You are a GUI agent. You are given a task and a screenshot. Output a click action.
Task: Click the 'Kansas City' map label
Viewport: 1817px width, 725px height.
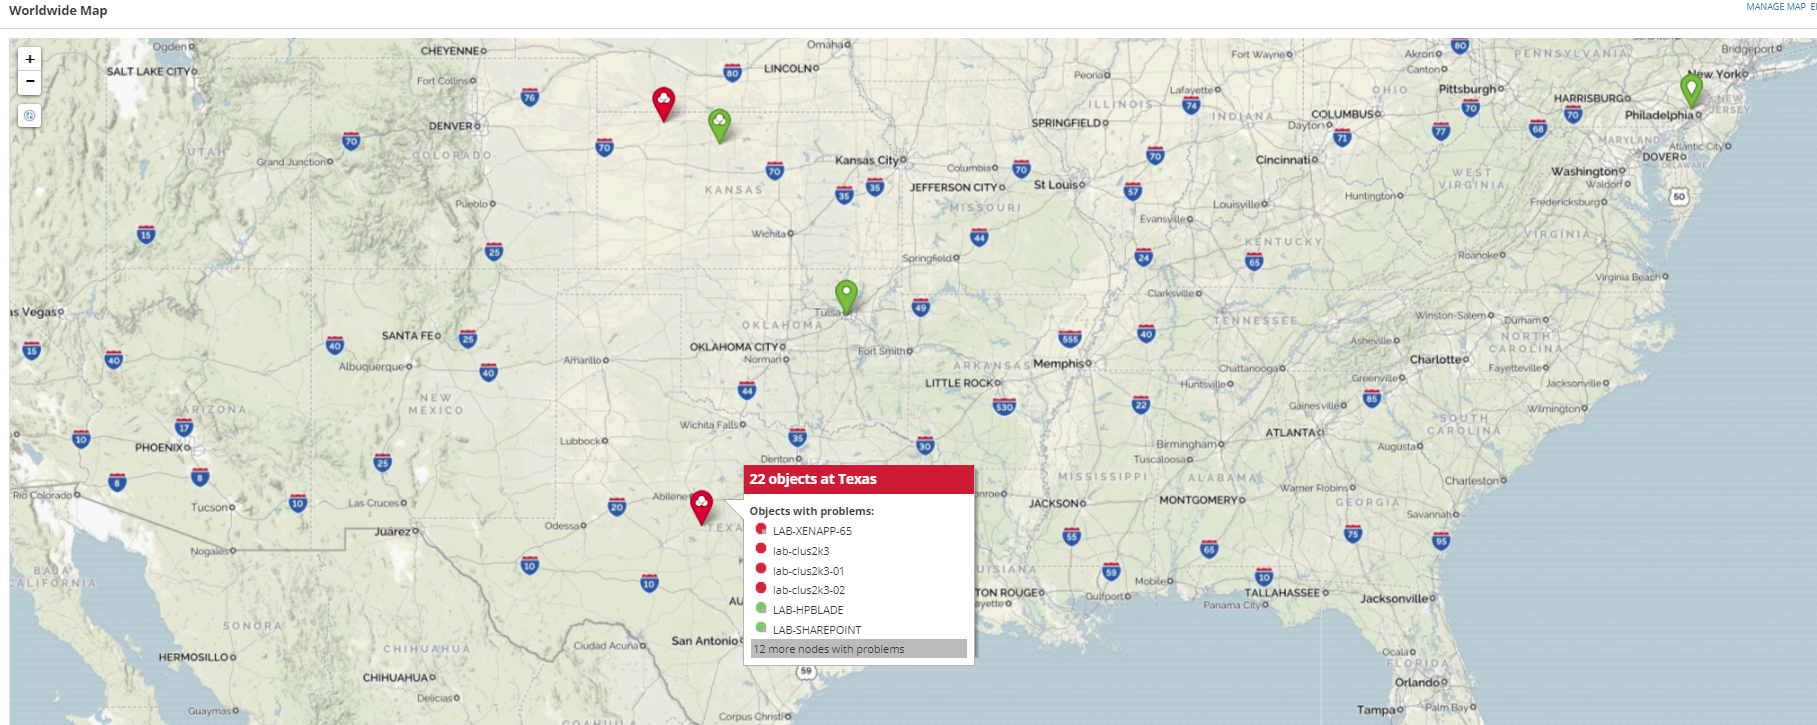point(867,160)
